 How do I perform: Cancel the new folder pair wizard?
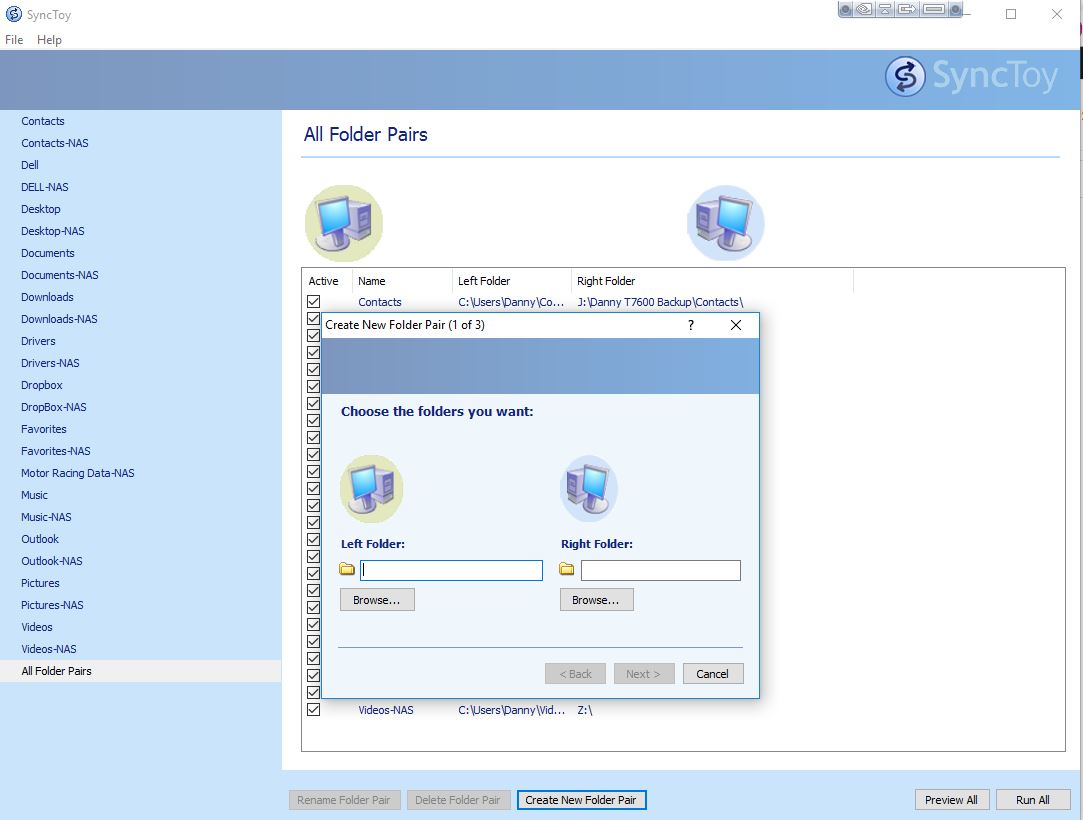(713, 674)
